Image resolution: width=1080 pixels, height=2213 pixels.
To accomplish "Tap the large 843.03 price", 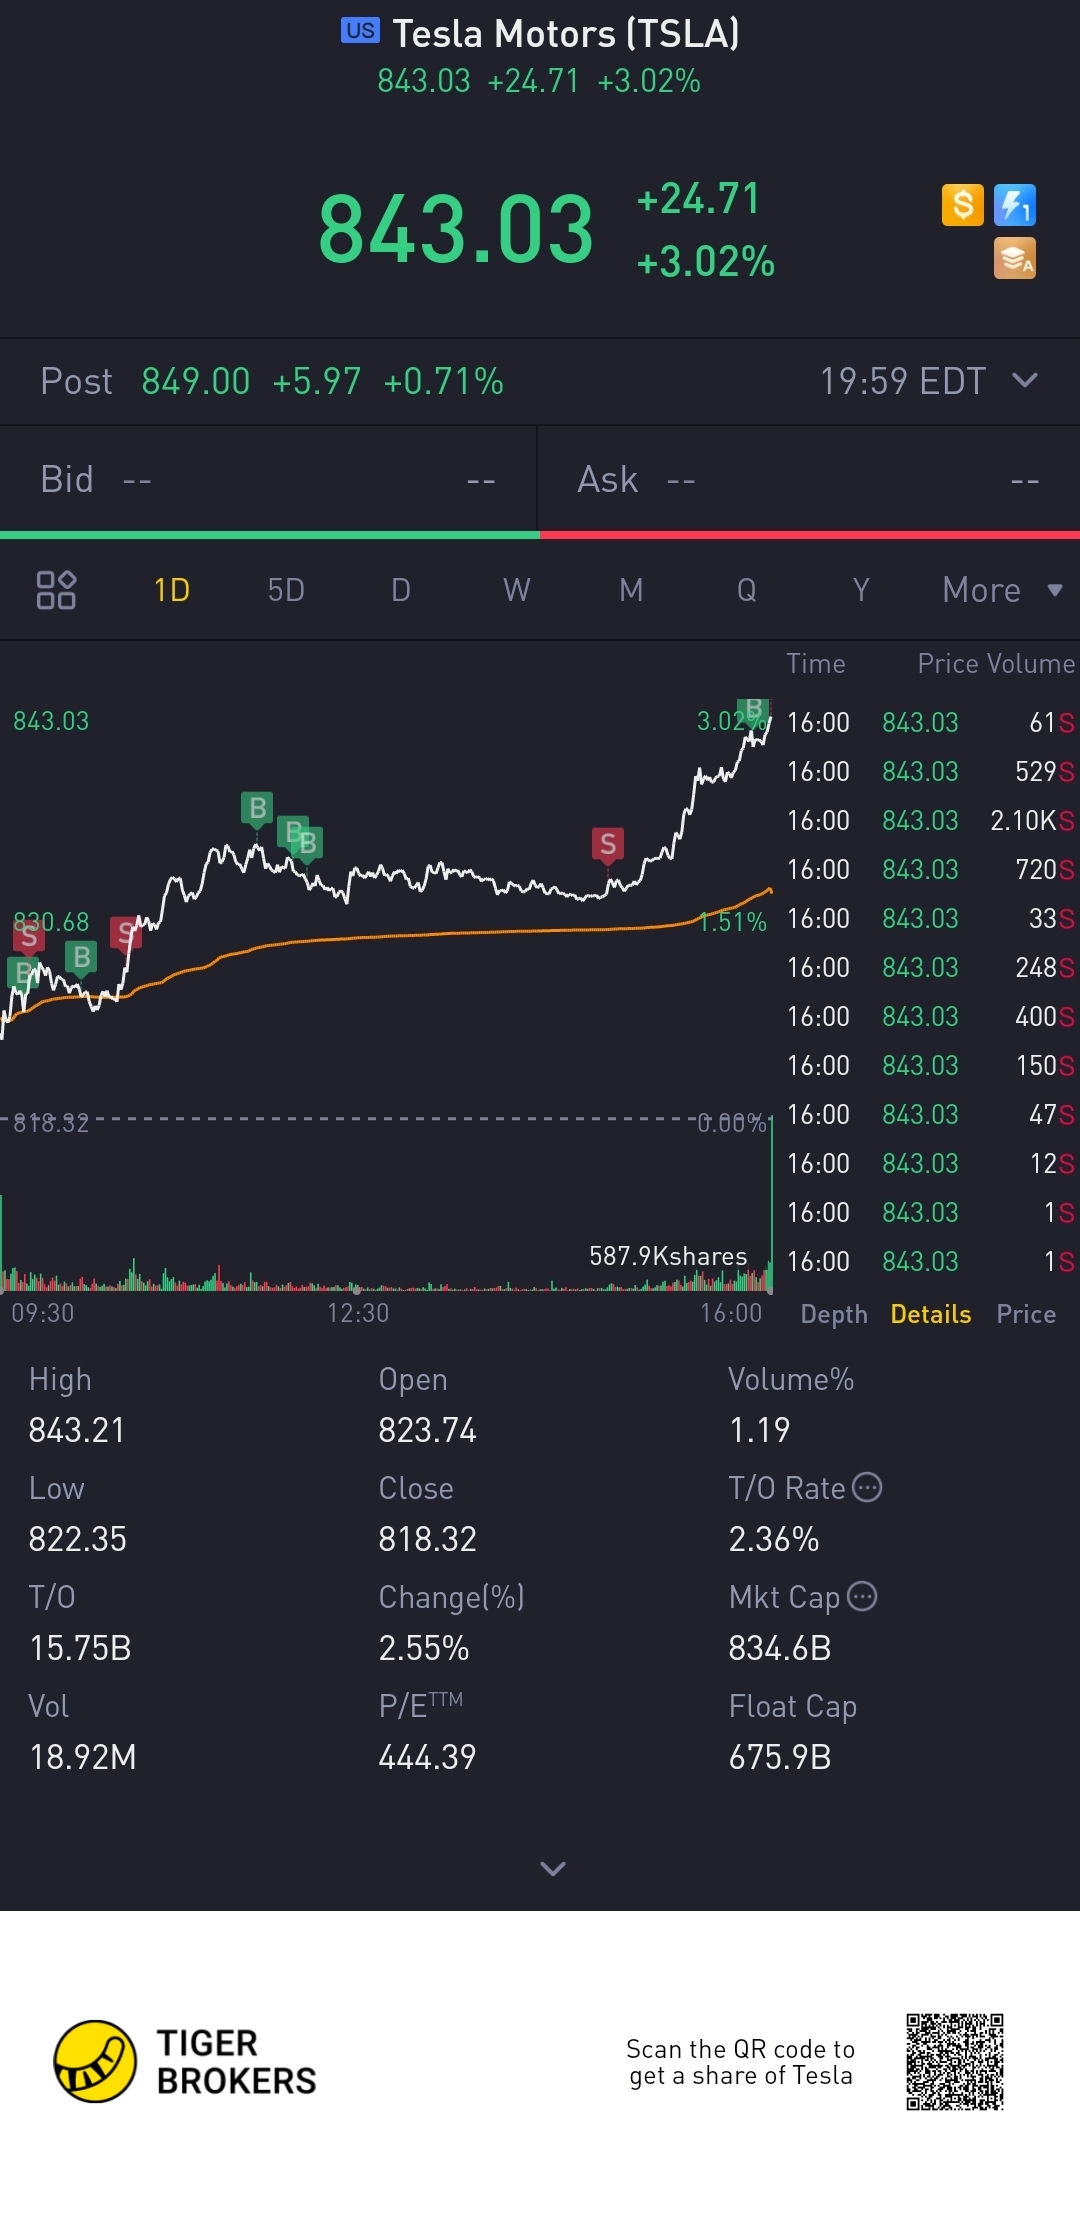I will click(456, 230).
